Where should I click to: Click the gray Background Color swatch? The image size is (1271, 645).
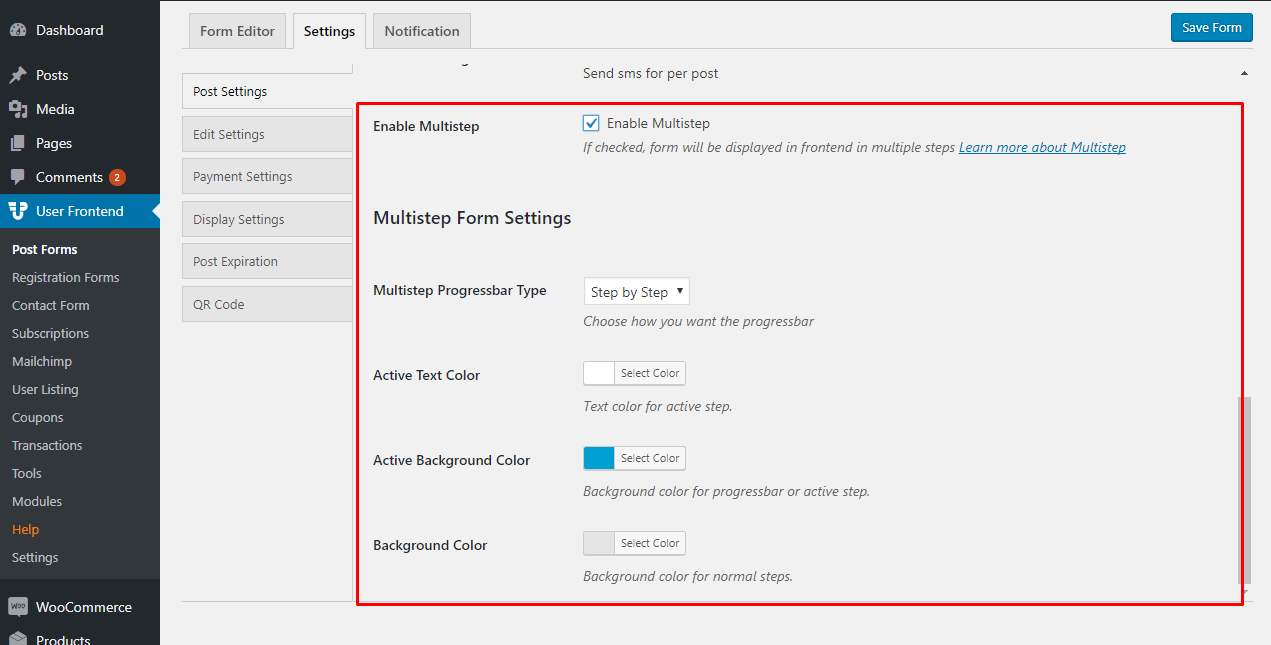[x=599, y=543]
